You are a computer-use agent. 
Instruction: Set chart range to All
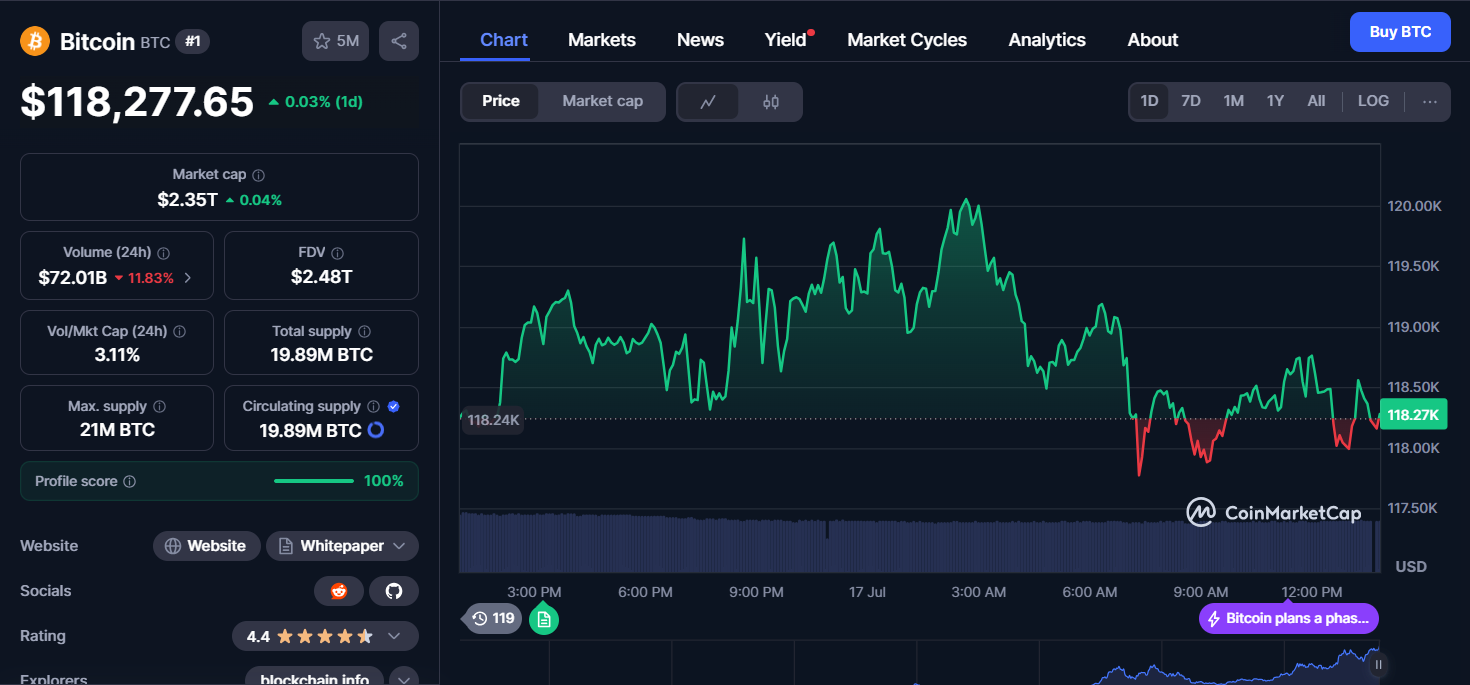coord(1316,101)
